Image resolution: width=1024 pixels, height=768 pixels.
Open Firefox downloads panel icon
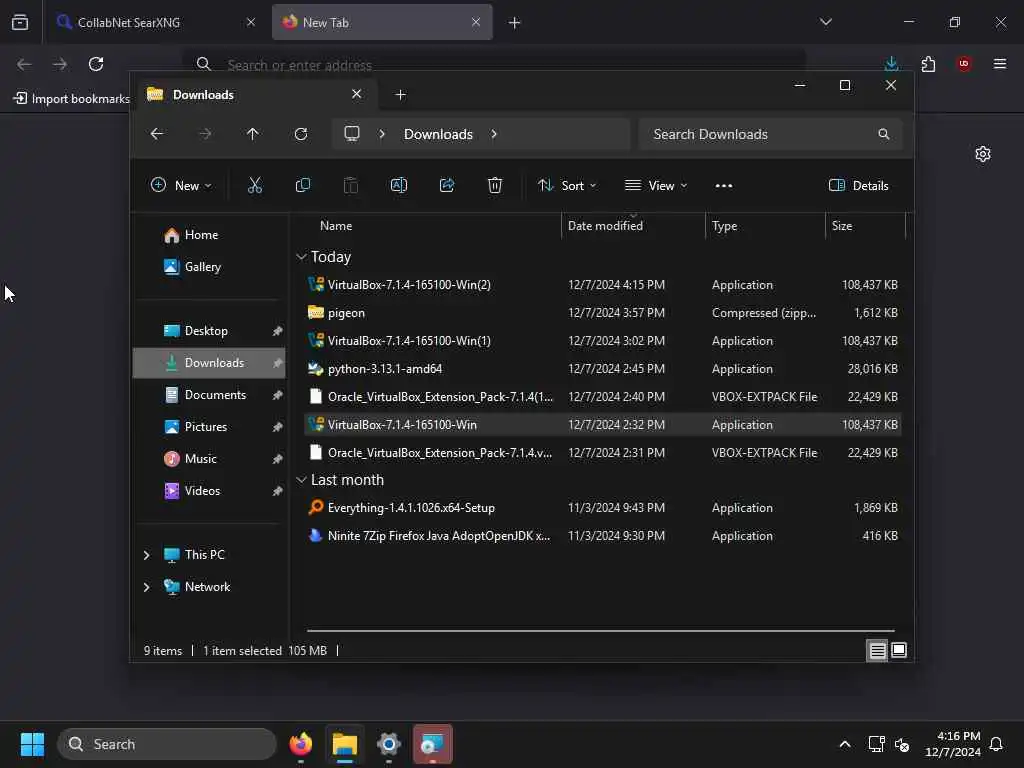(x=891, y=64)
